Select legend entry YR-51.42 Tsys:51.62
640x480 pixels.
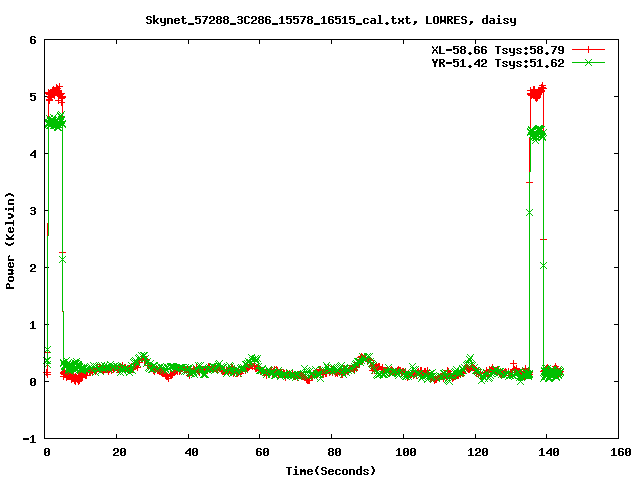pos(498,63)
